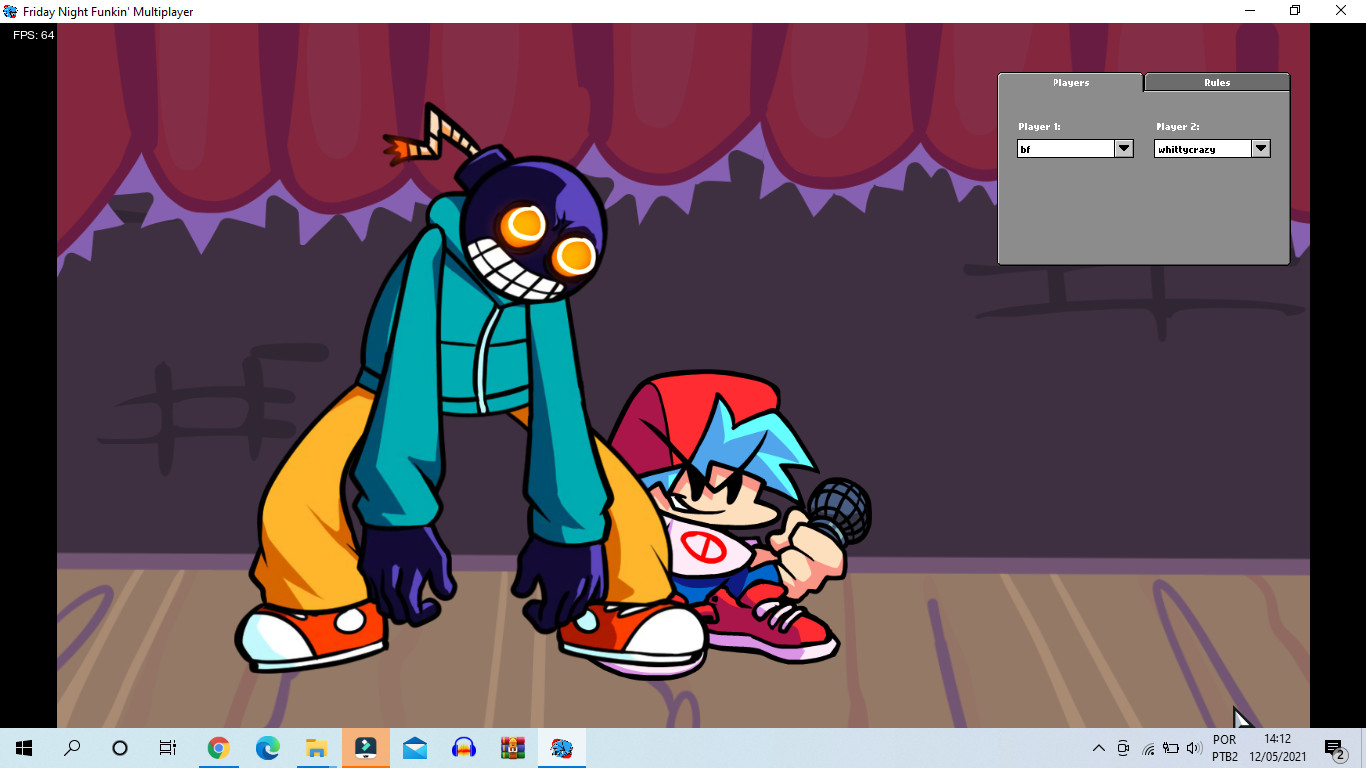Open the Windows Start menu
The image size is (1366, 768).
24,748
